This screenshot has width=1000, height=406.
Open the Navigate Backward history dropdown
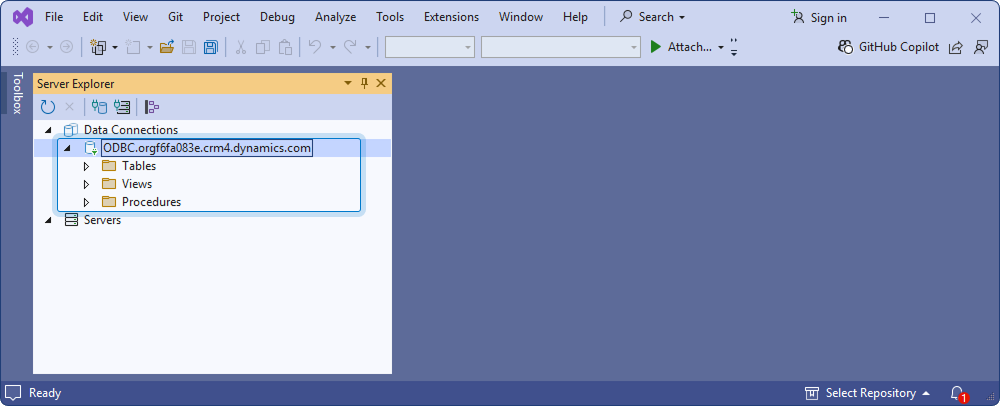point(50,47)
